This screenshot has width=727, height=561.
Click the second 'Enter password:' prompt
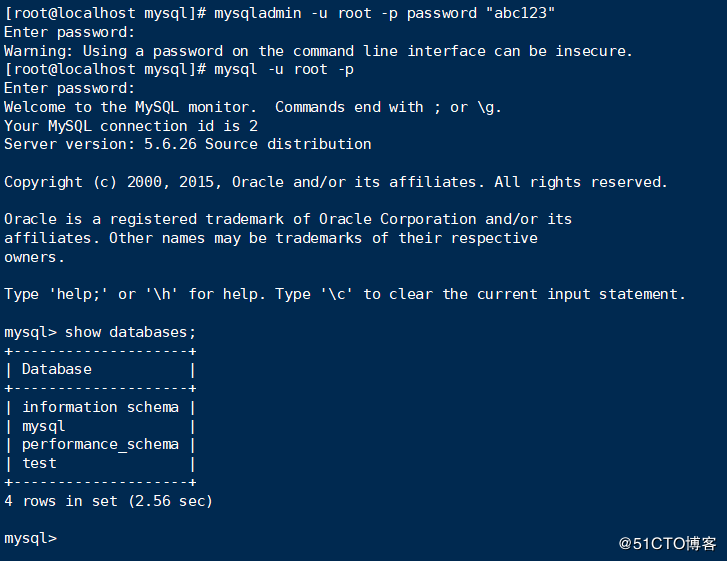click(70, 88)
